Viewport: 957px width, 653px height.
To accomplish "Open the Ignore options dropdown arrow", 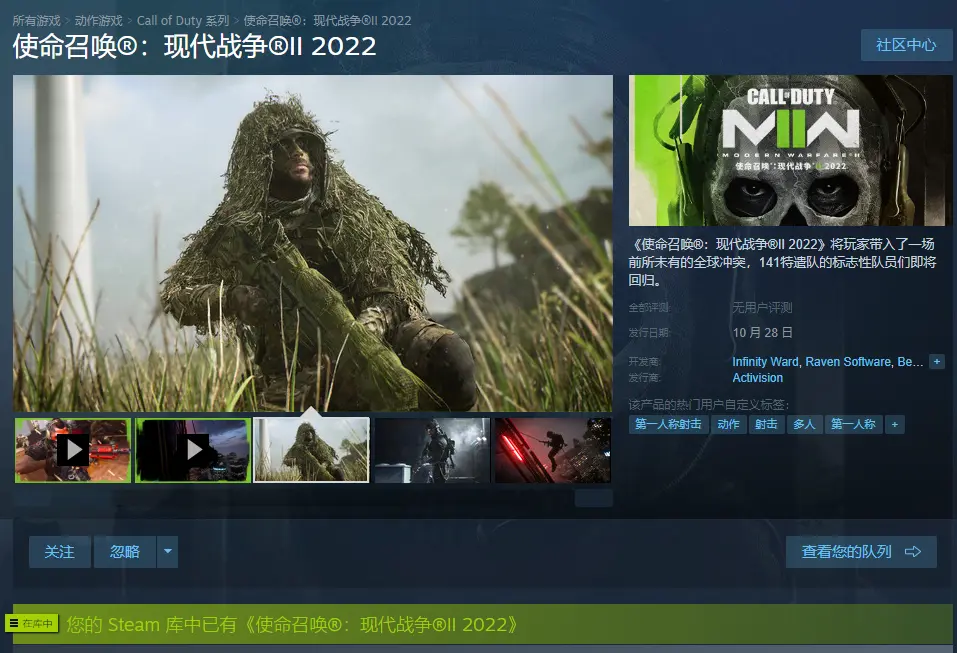I will point(168,552).
